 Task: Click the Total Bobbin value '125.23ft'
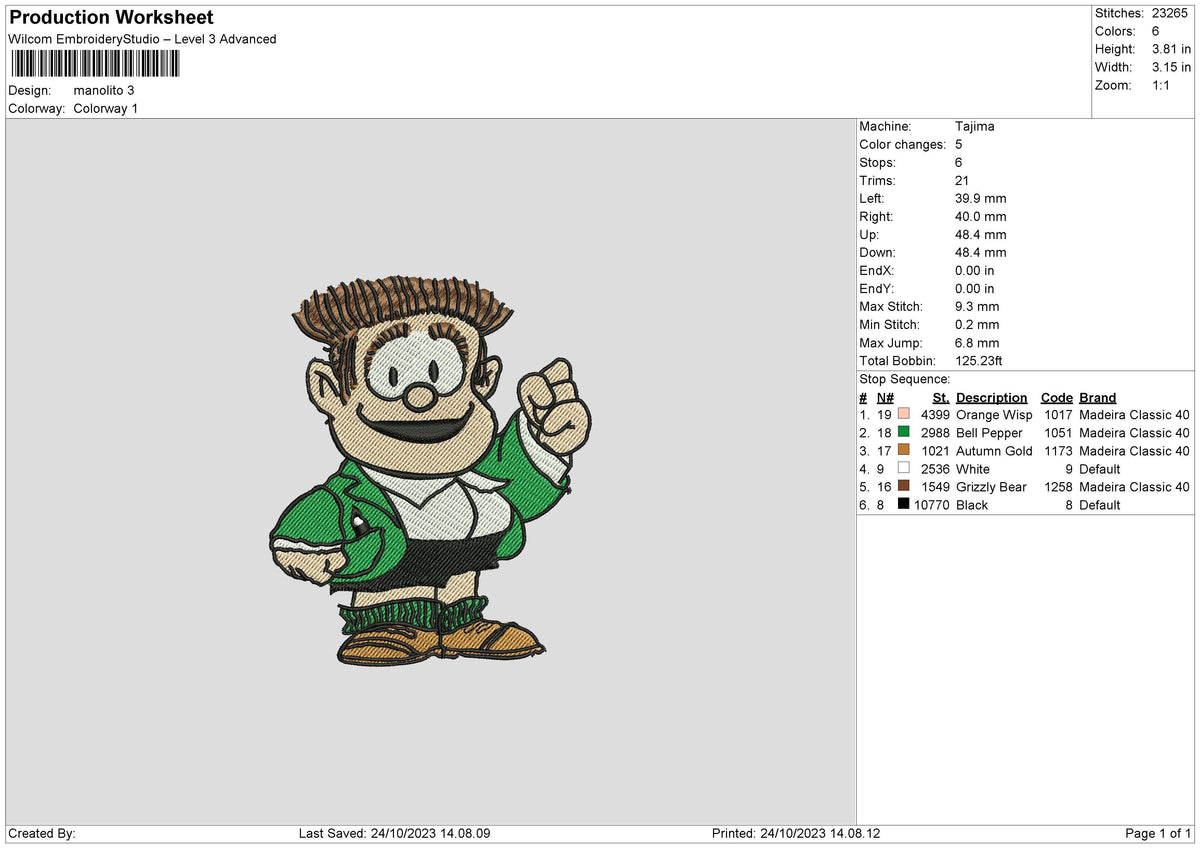tap(979, 360)
